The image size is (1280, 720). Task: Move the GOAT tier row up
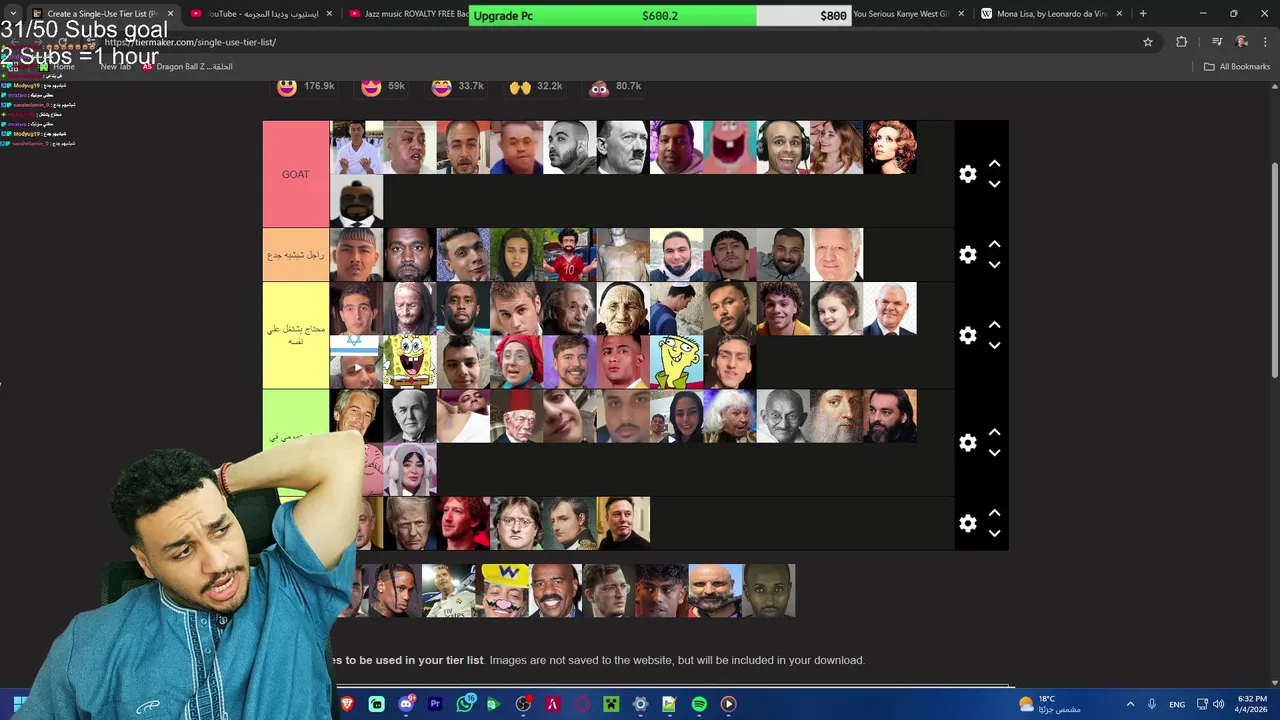pyautogui.click(x=994, y=164)
